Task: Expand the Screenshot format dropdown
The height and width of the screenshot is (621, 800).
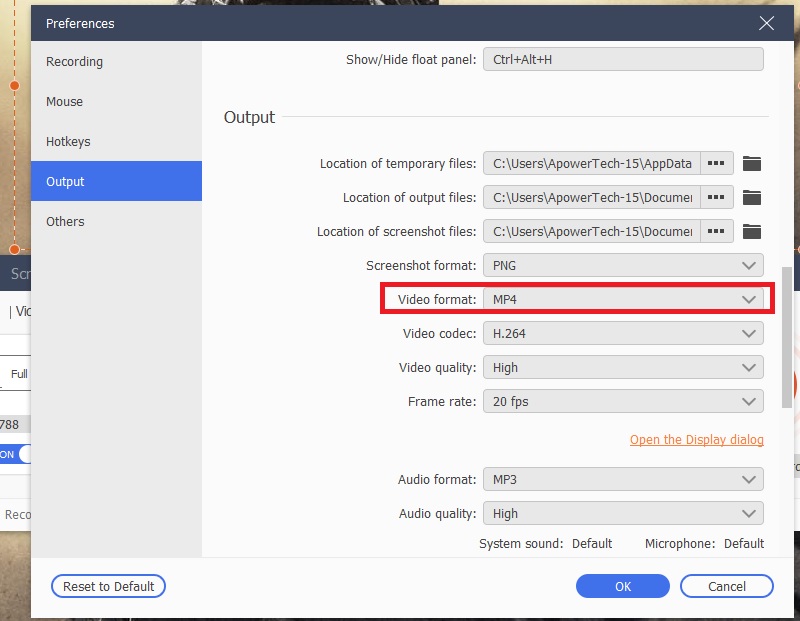Action: pos(623,265)
